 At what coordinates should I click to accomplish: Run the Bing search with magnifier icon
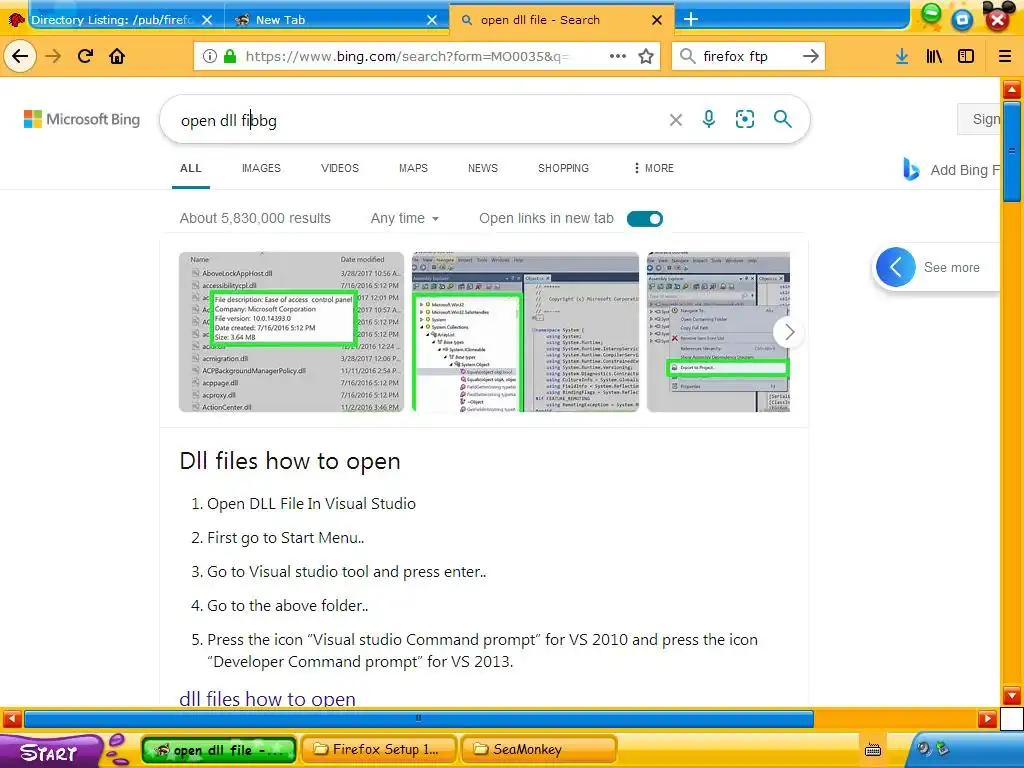782,119
